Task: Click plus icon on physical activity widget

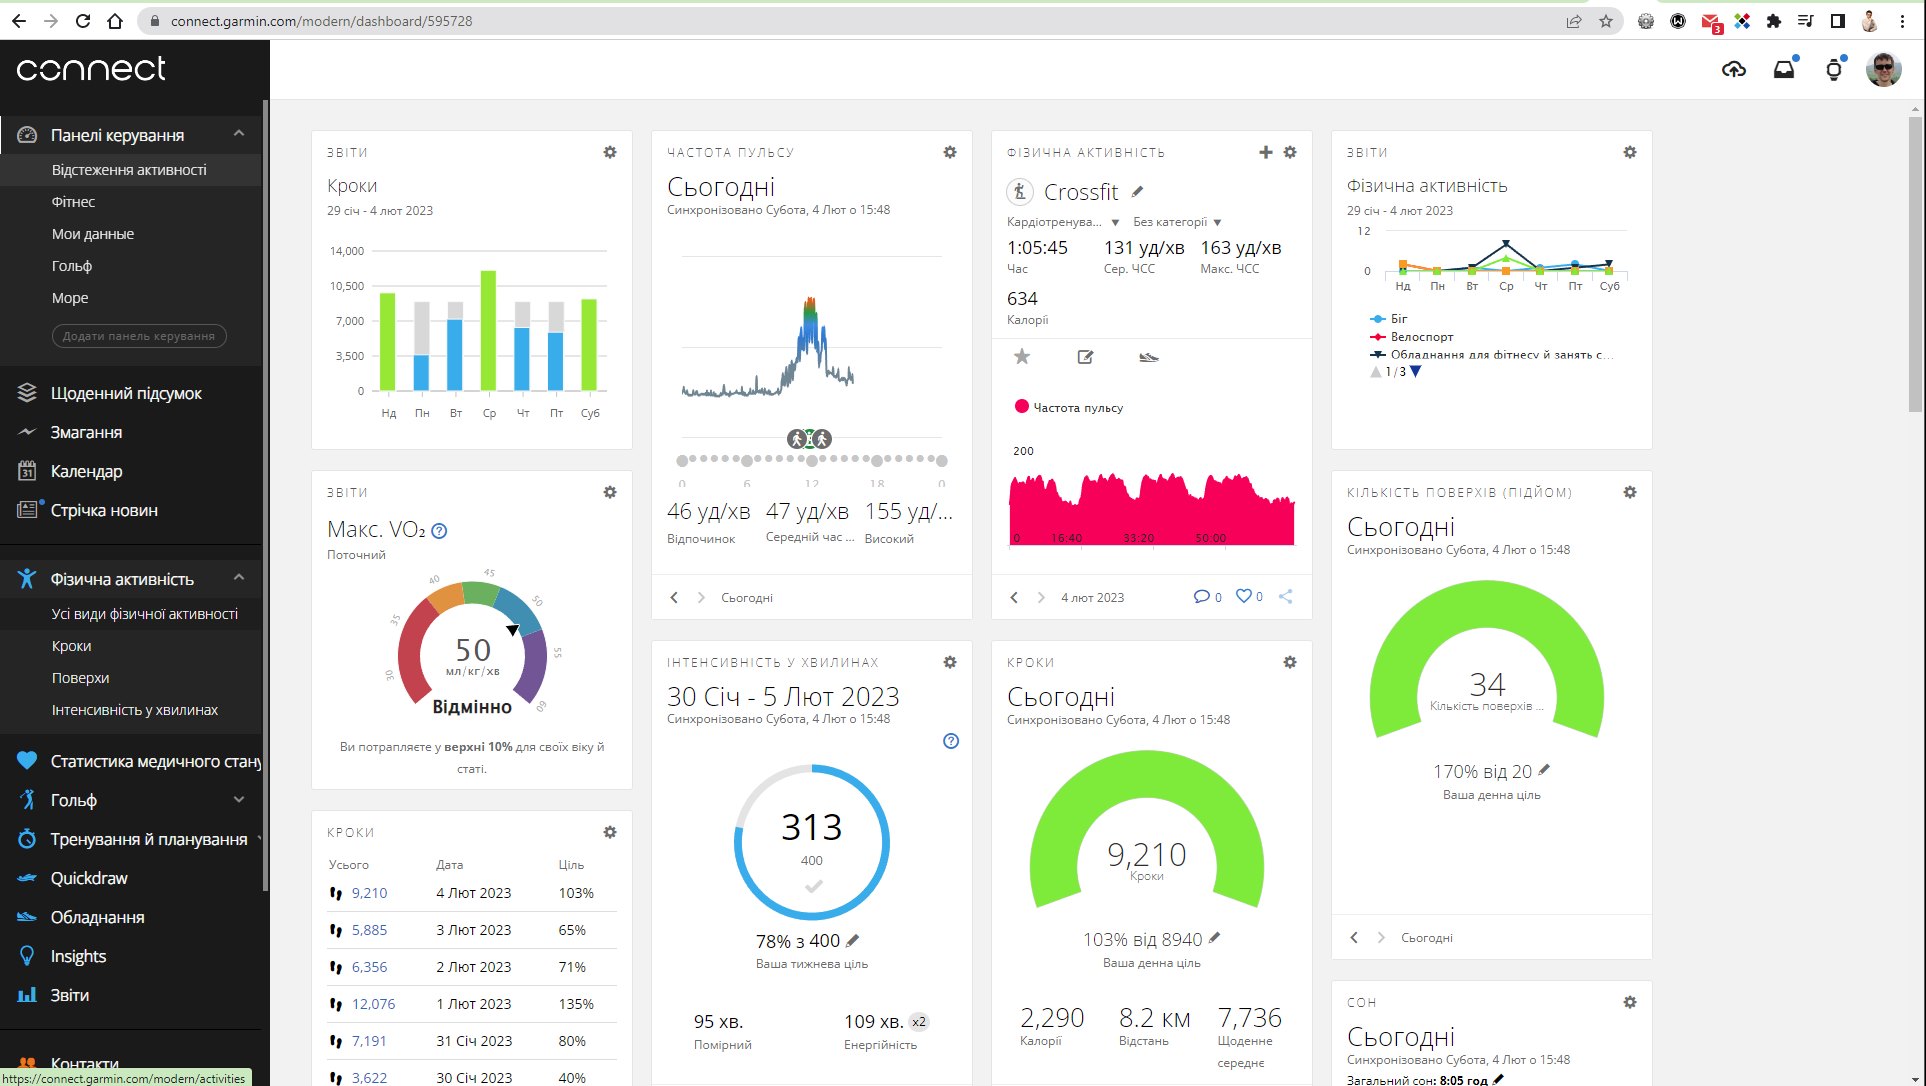Action: click(1265, 152)
